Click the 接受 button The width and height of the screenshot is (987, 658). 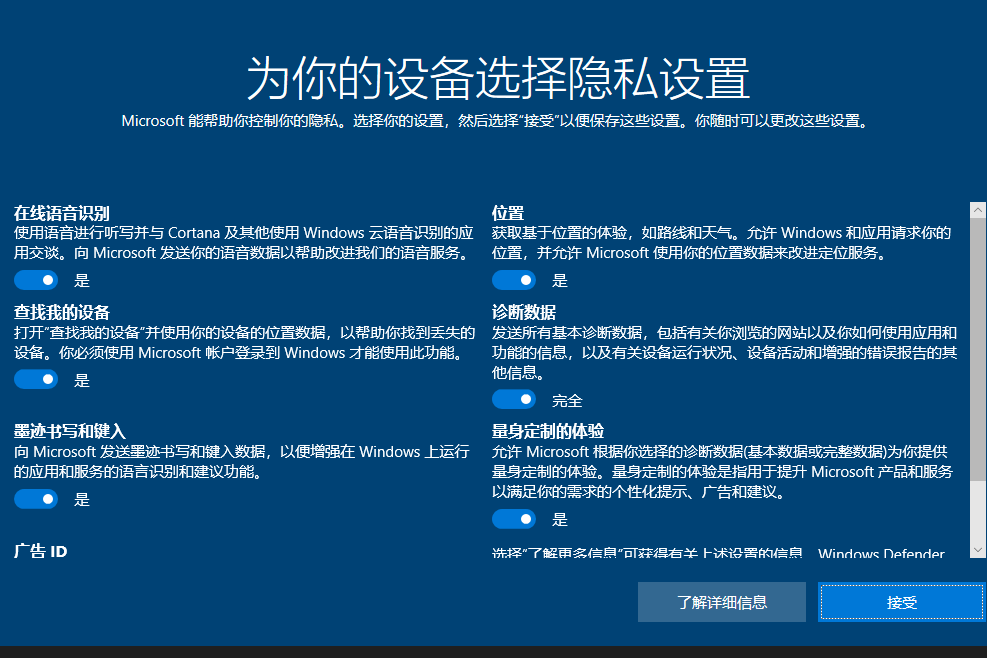901,602
